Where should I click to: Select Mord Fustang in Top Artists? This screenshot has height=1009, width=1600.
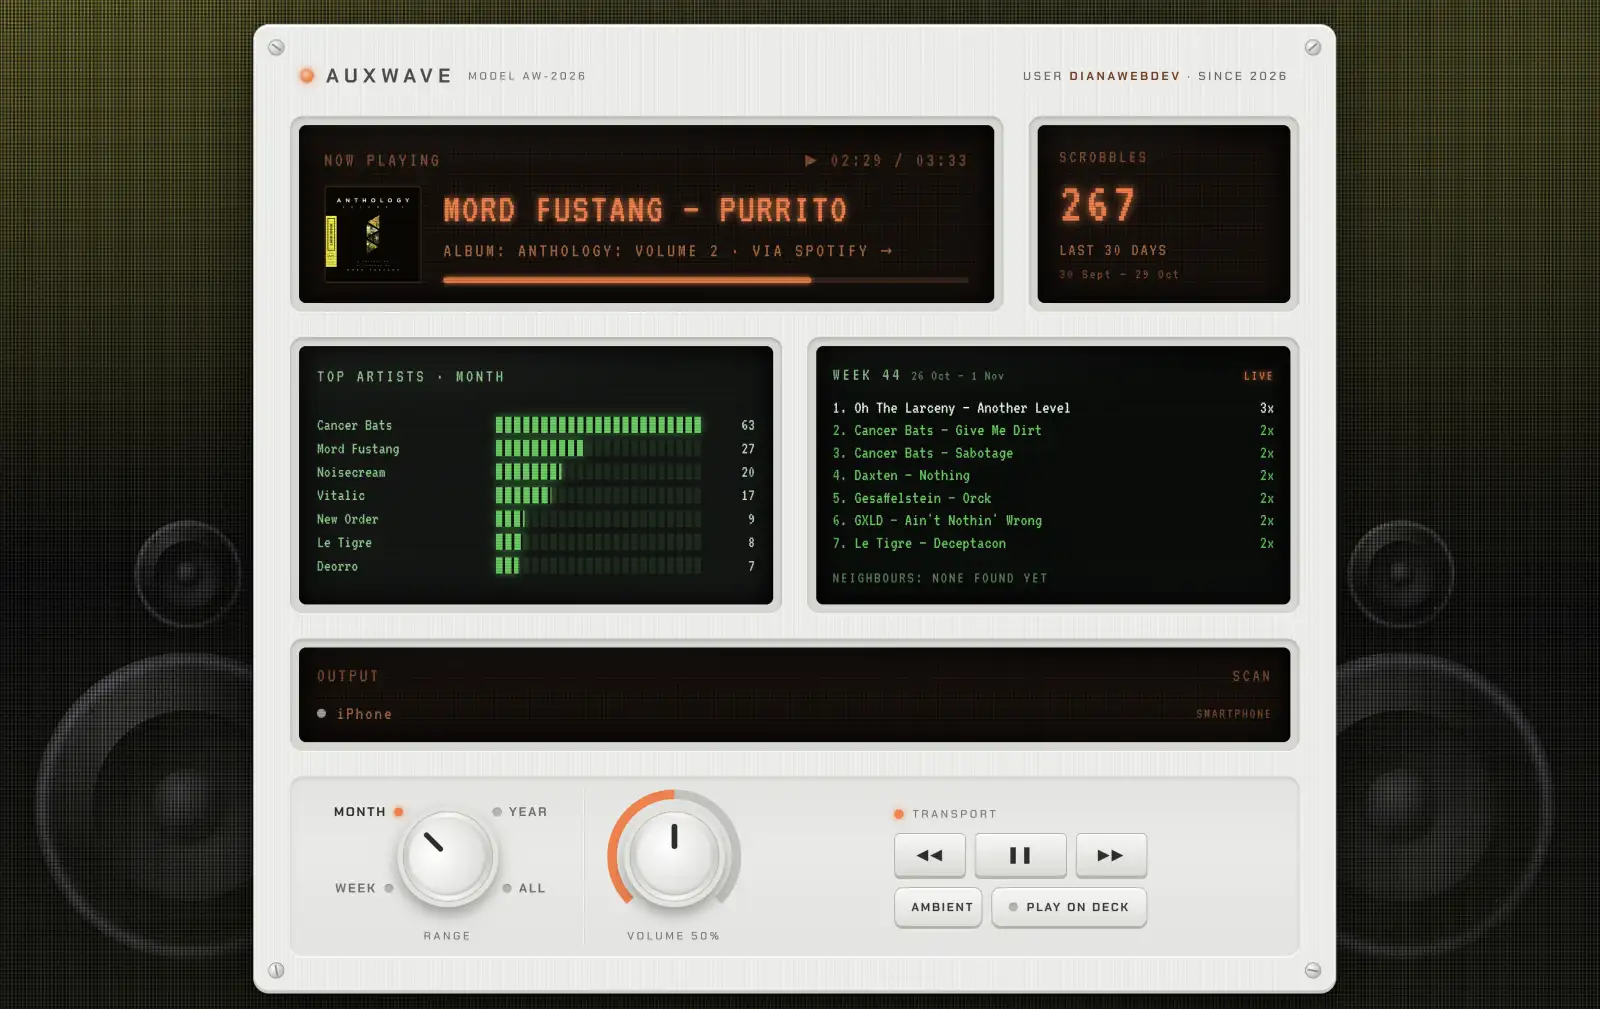click(x=536, y=449)
